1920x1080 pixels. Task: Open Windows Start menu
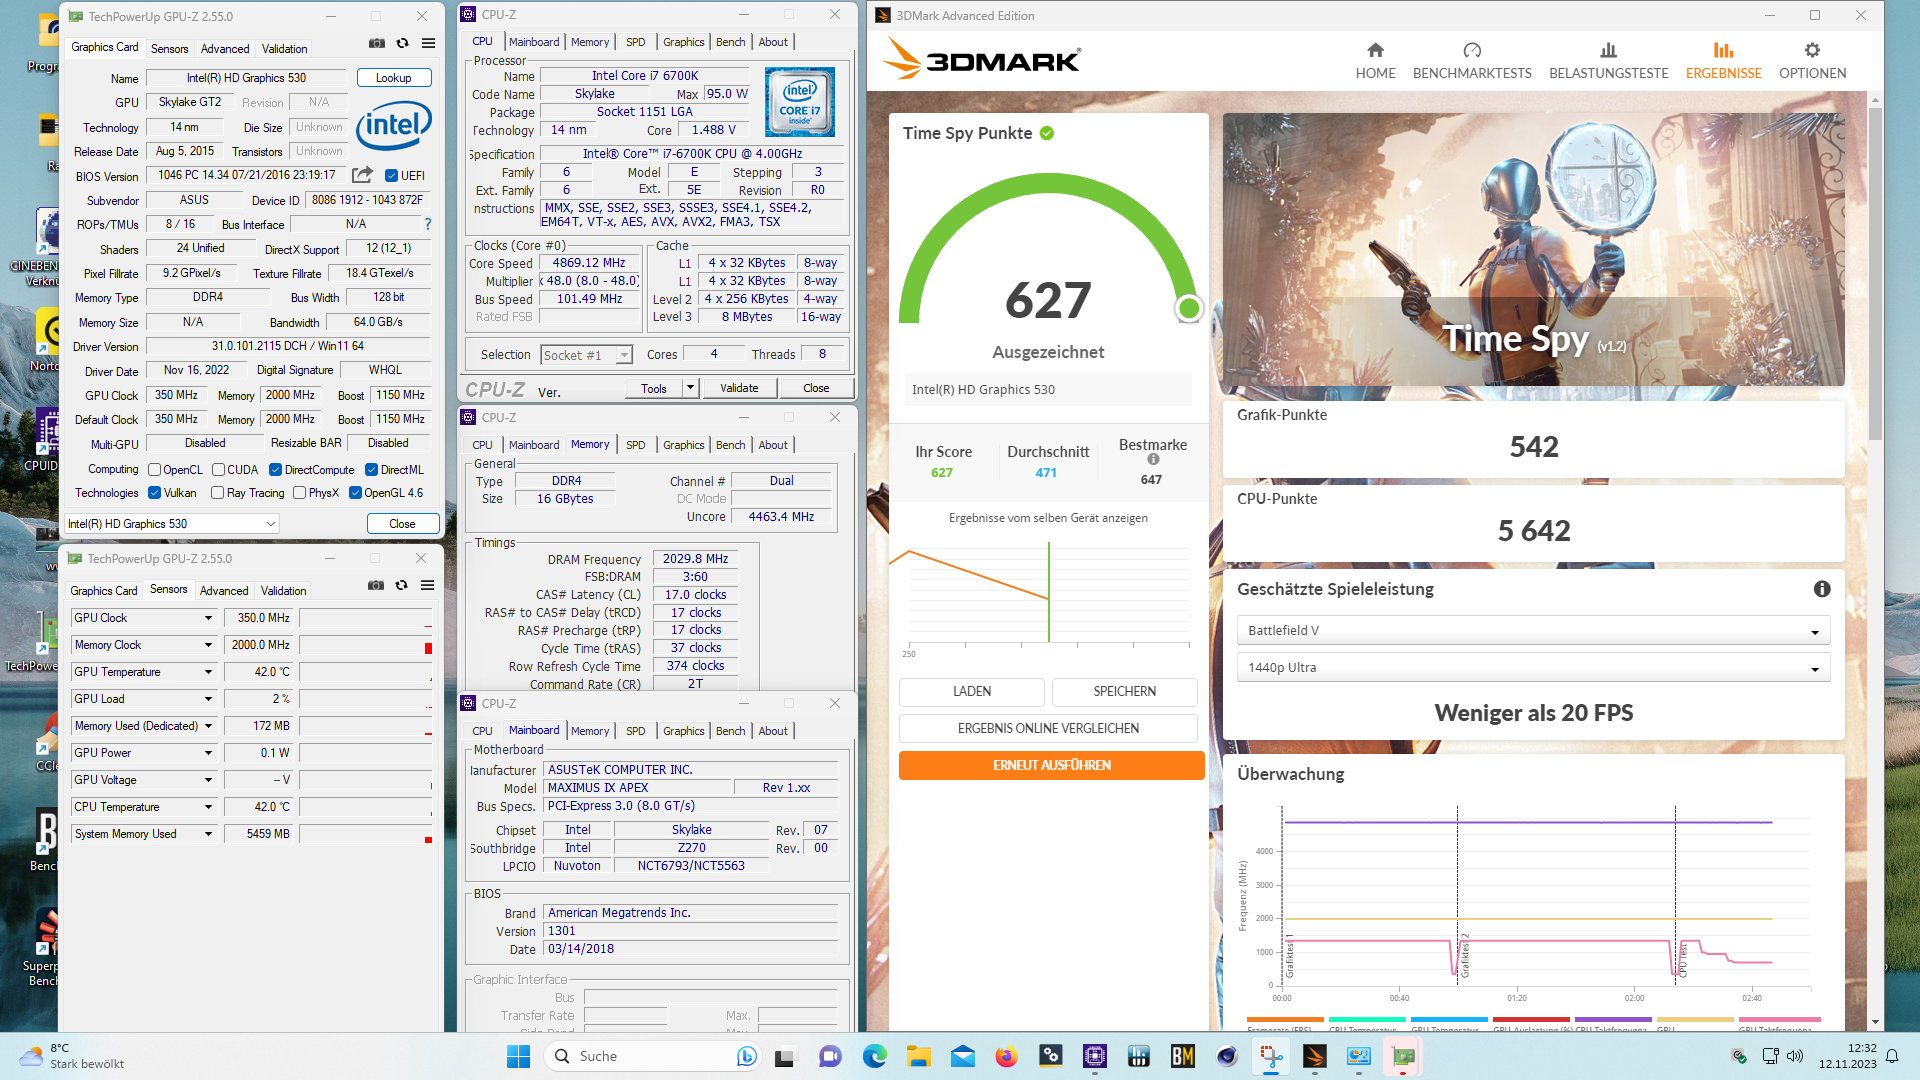tap(518, 1056)
